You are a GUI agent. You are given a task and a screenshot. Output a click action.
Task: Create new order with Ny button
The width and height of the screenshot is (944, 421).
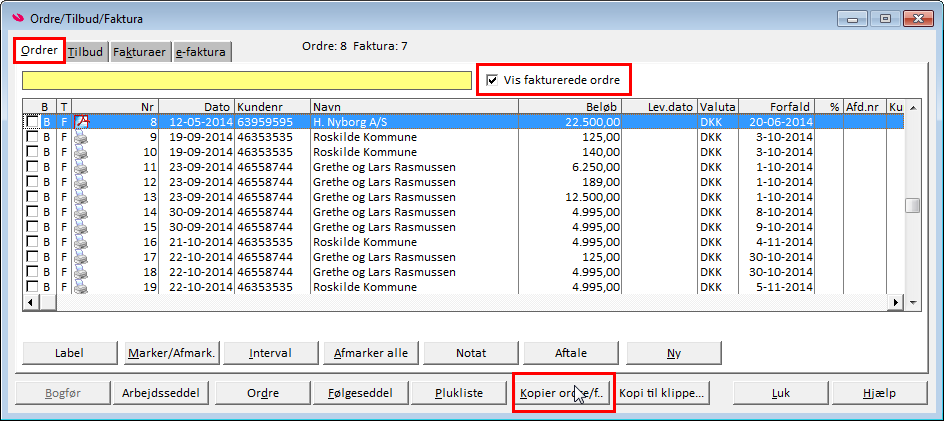point(674,353)
